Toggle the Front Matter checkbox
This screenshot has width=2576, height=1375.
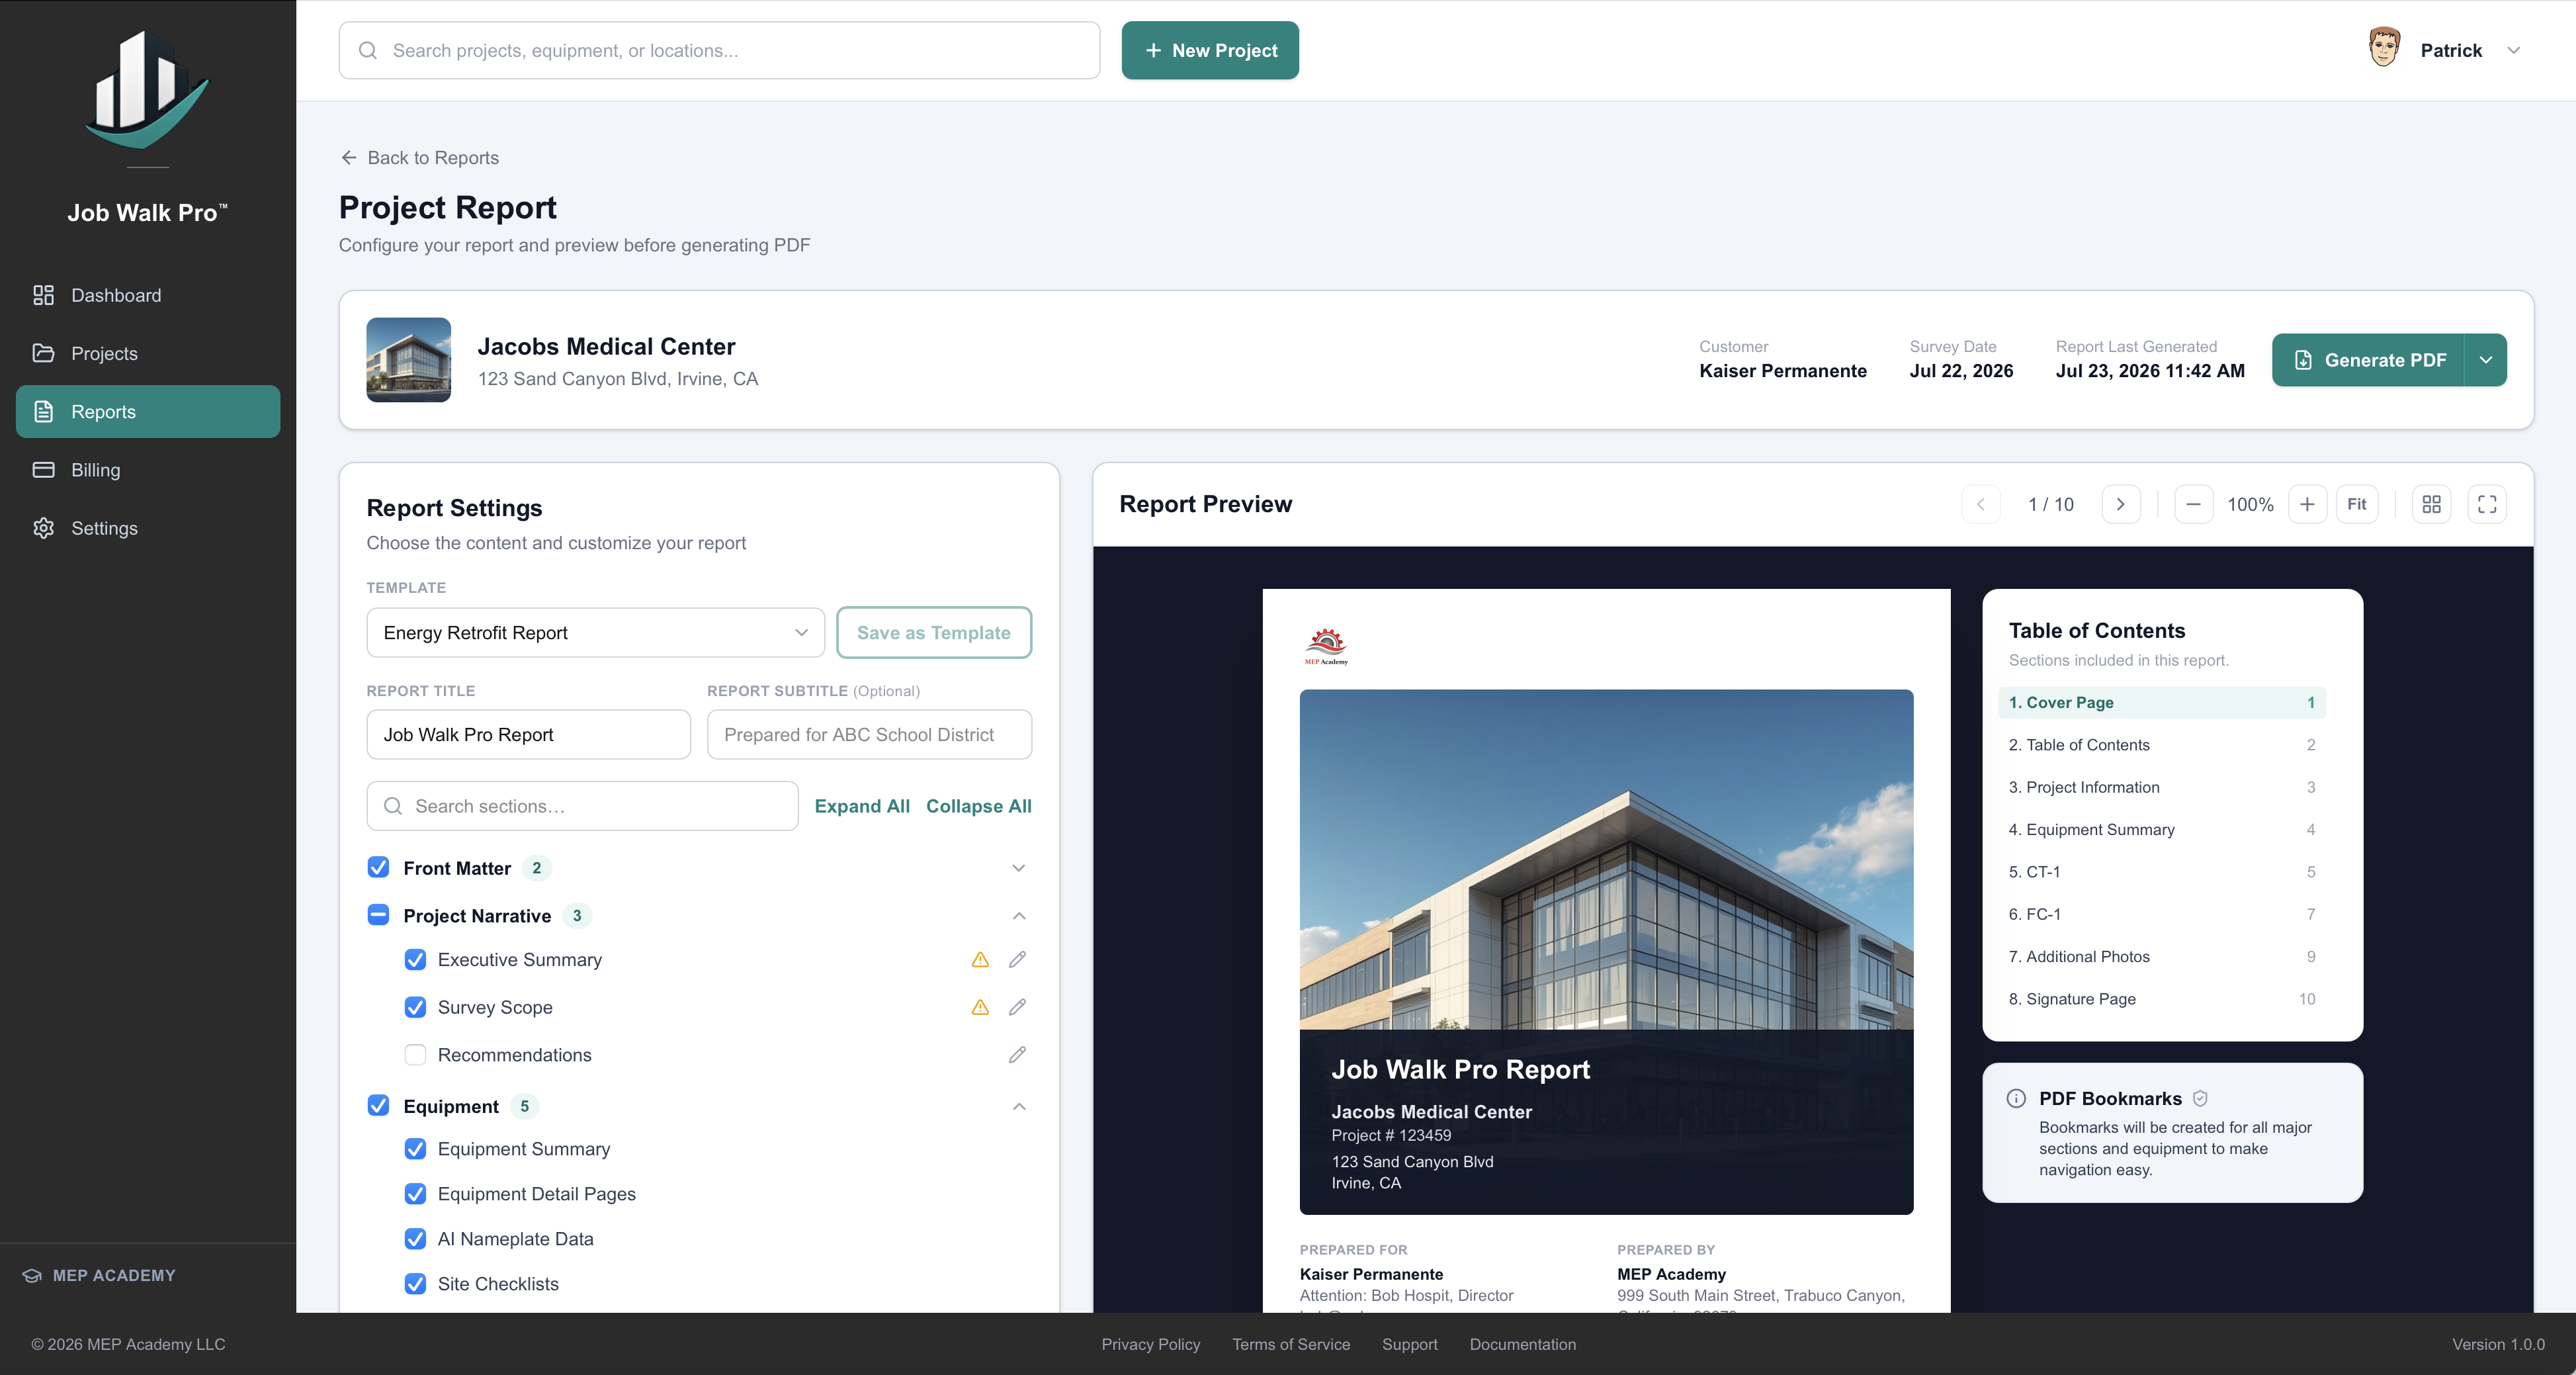[x=378, y=867]
